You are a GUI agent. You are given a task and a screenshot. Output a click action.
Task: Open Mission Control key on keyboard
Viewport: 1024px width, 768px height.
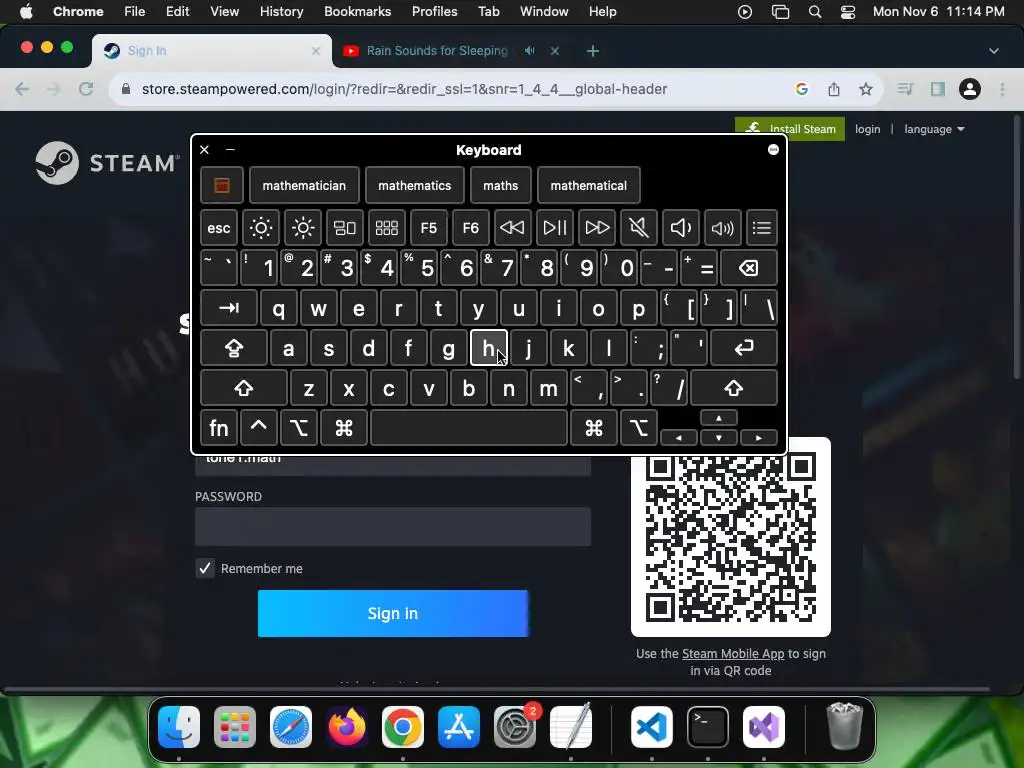(345, 228)
